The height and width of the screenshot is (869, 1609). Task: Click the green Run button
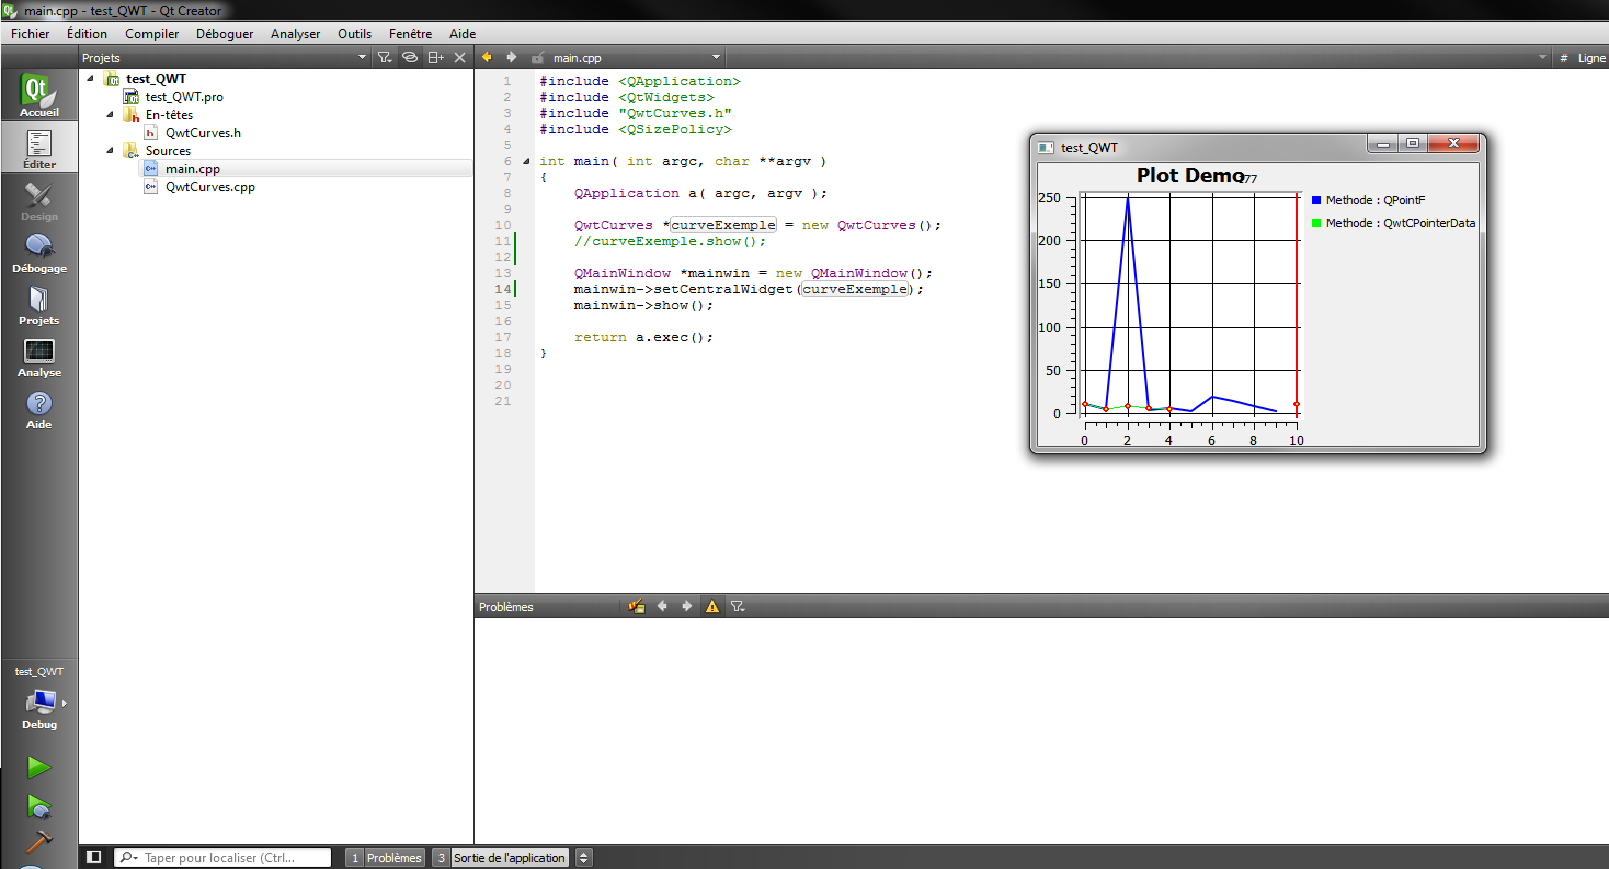(x=38, y=767)
